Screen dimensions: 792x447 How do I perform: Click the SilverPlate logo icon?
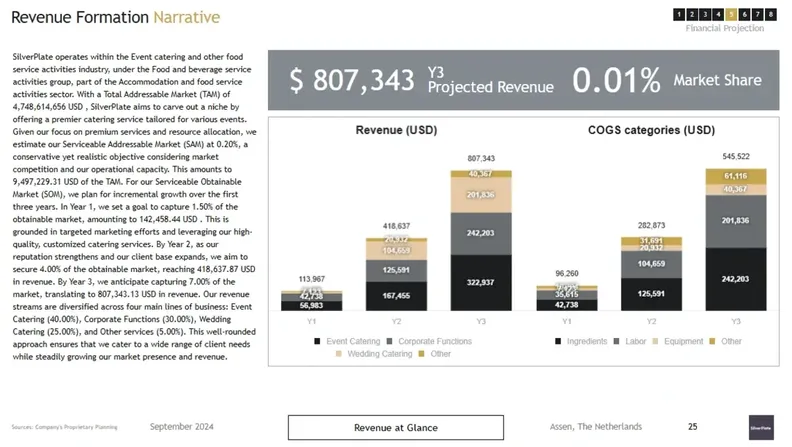coord(761,427)
